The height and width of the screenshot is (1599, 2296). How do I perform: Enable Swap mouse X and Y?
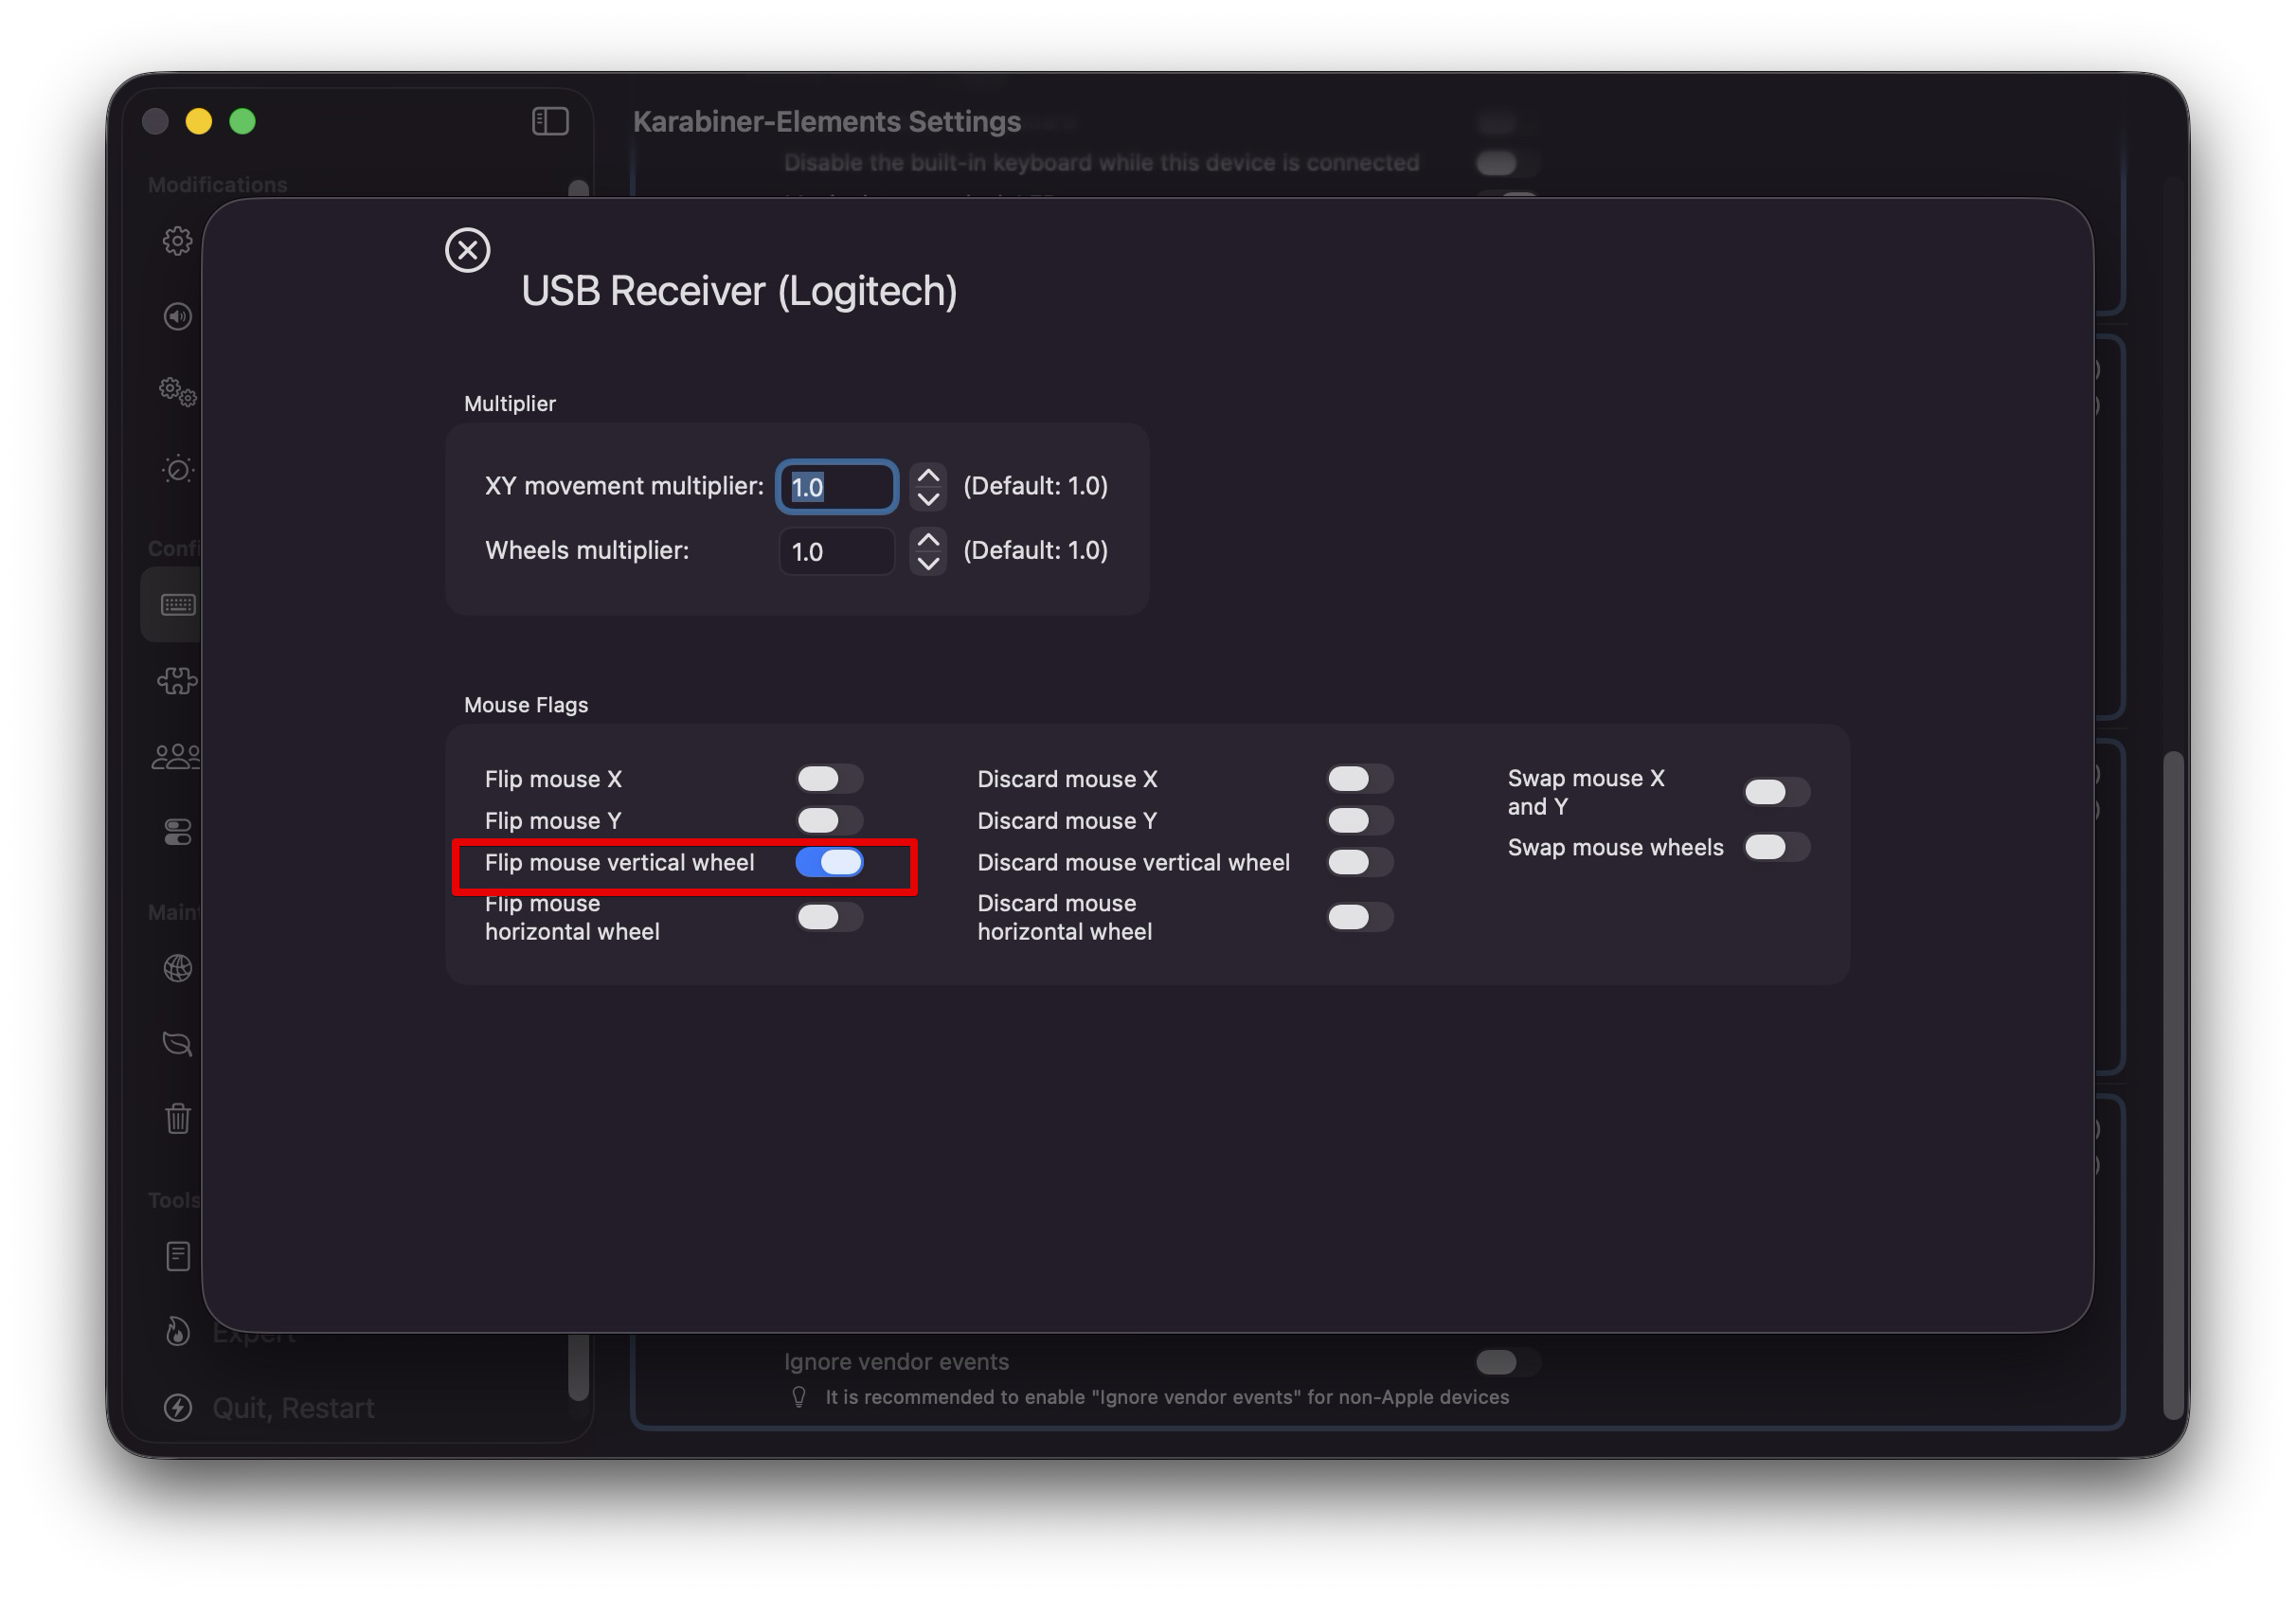point(1776,792)
